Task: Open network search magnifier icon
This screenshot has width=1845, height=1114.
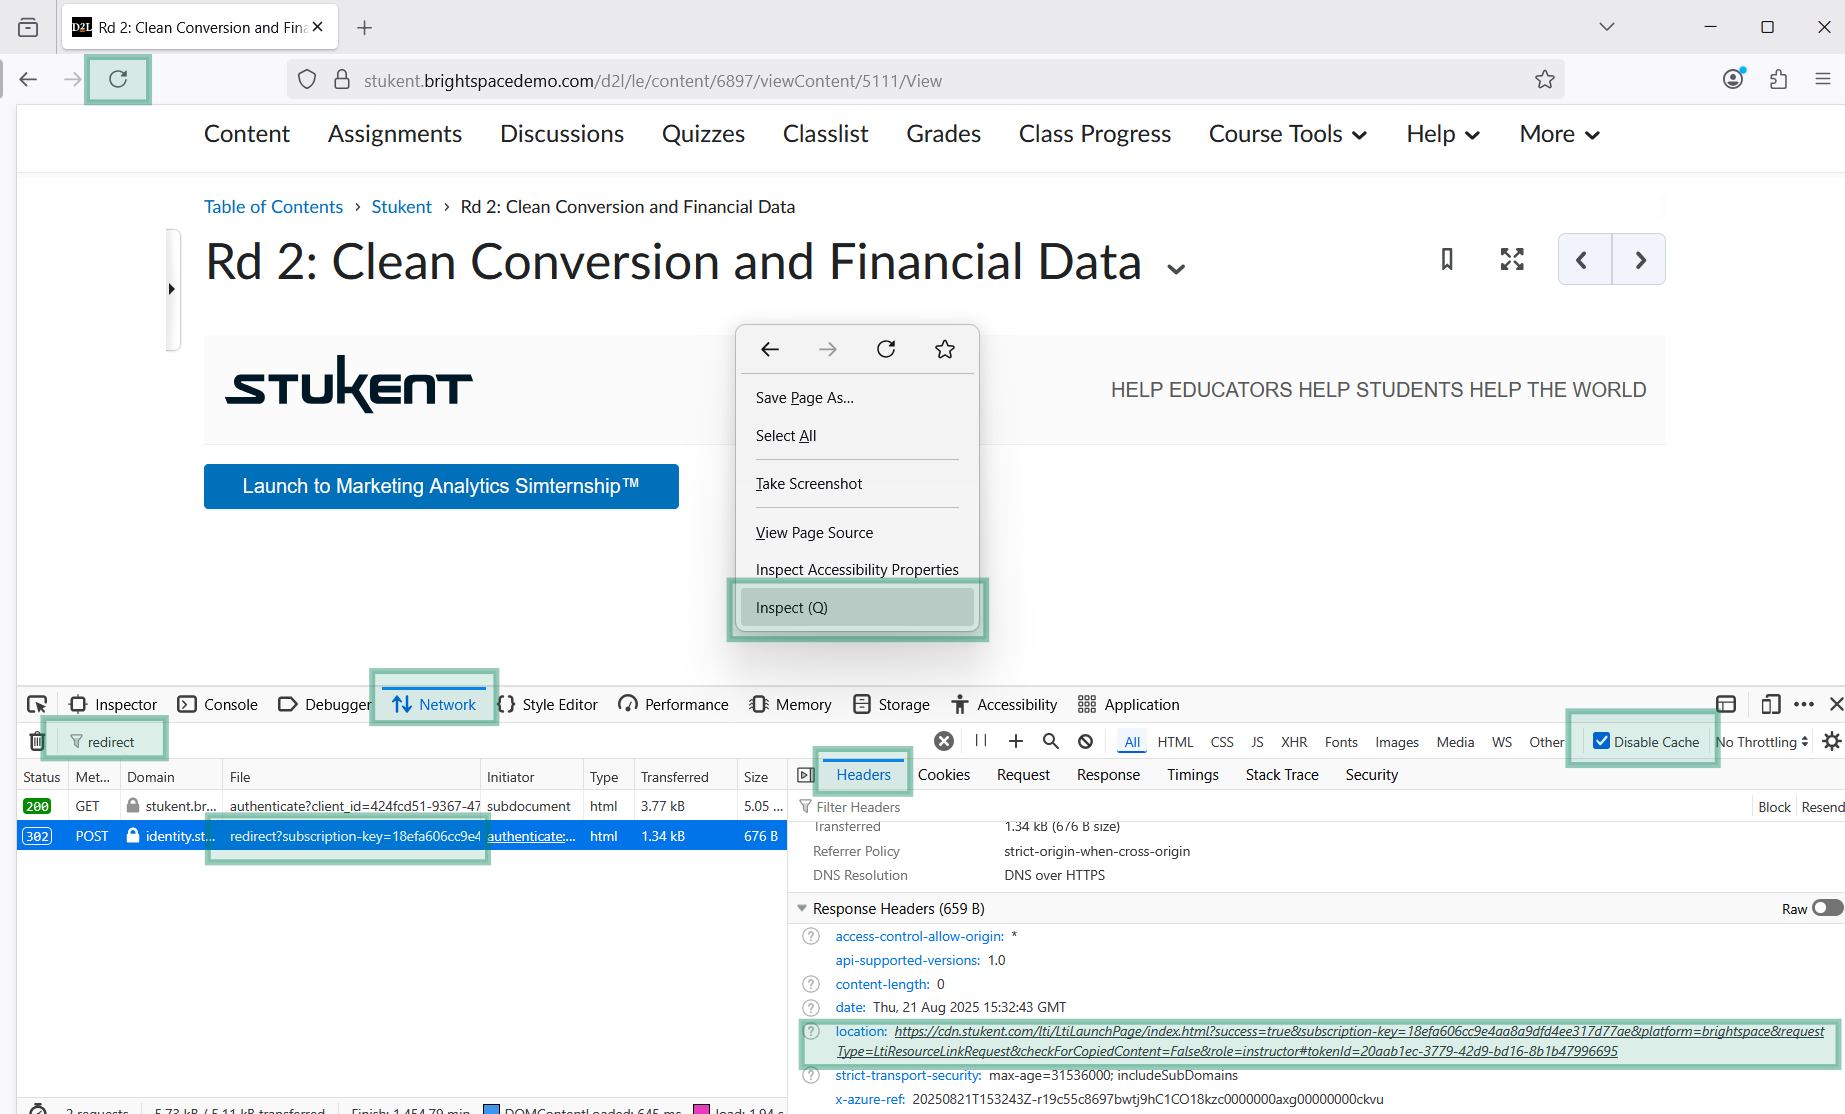Action: (1051, 741)
